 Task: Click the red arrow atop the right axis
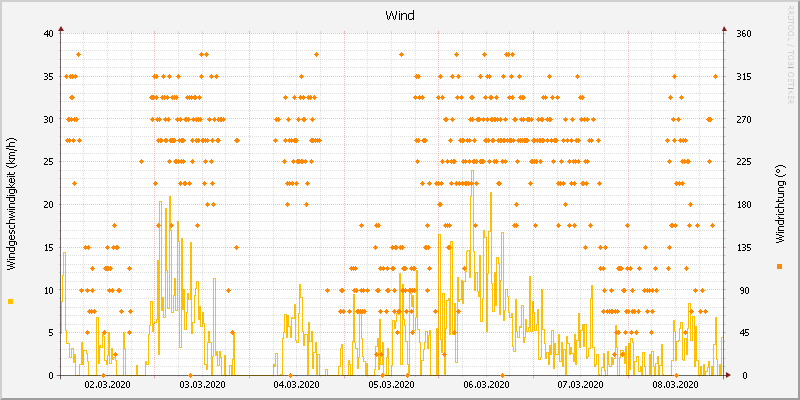click(x=723, y=29)
